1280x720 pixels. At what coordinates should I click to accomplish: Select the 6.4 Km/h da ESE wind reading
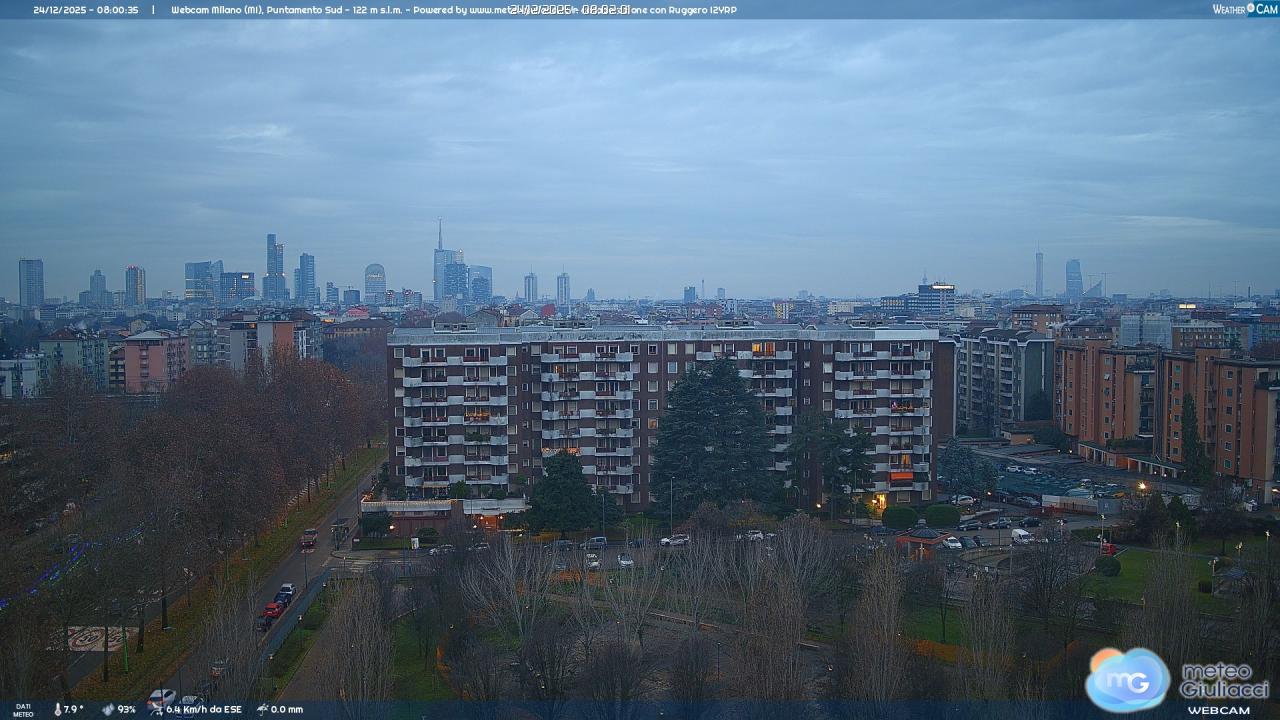click(204, 709)
